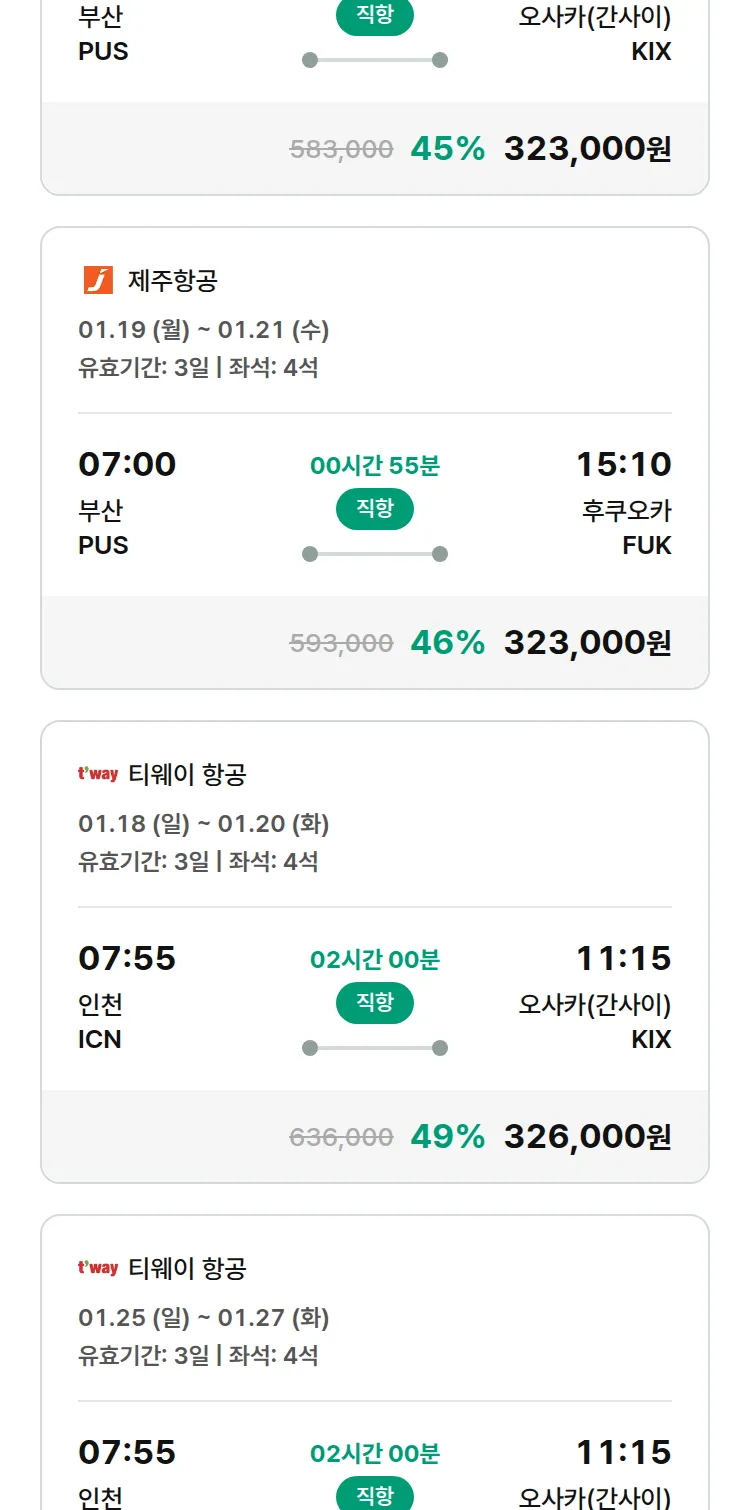Viewport: 750px width, 1510px height.
Task: Click the 15:10 Fukuoka arrival time
Action: pos(623,464)
